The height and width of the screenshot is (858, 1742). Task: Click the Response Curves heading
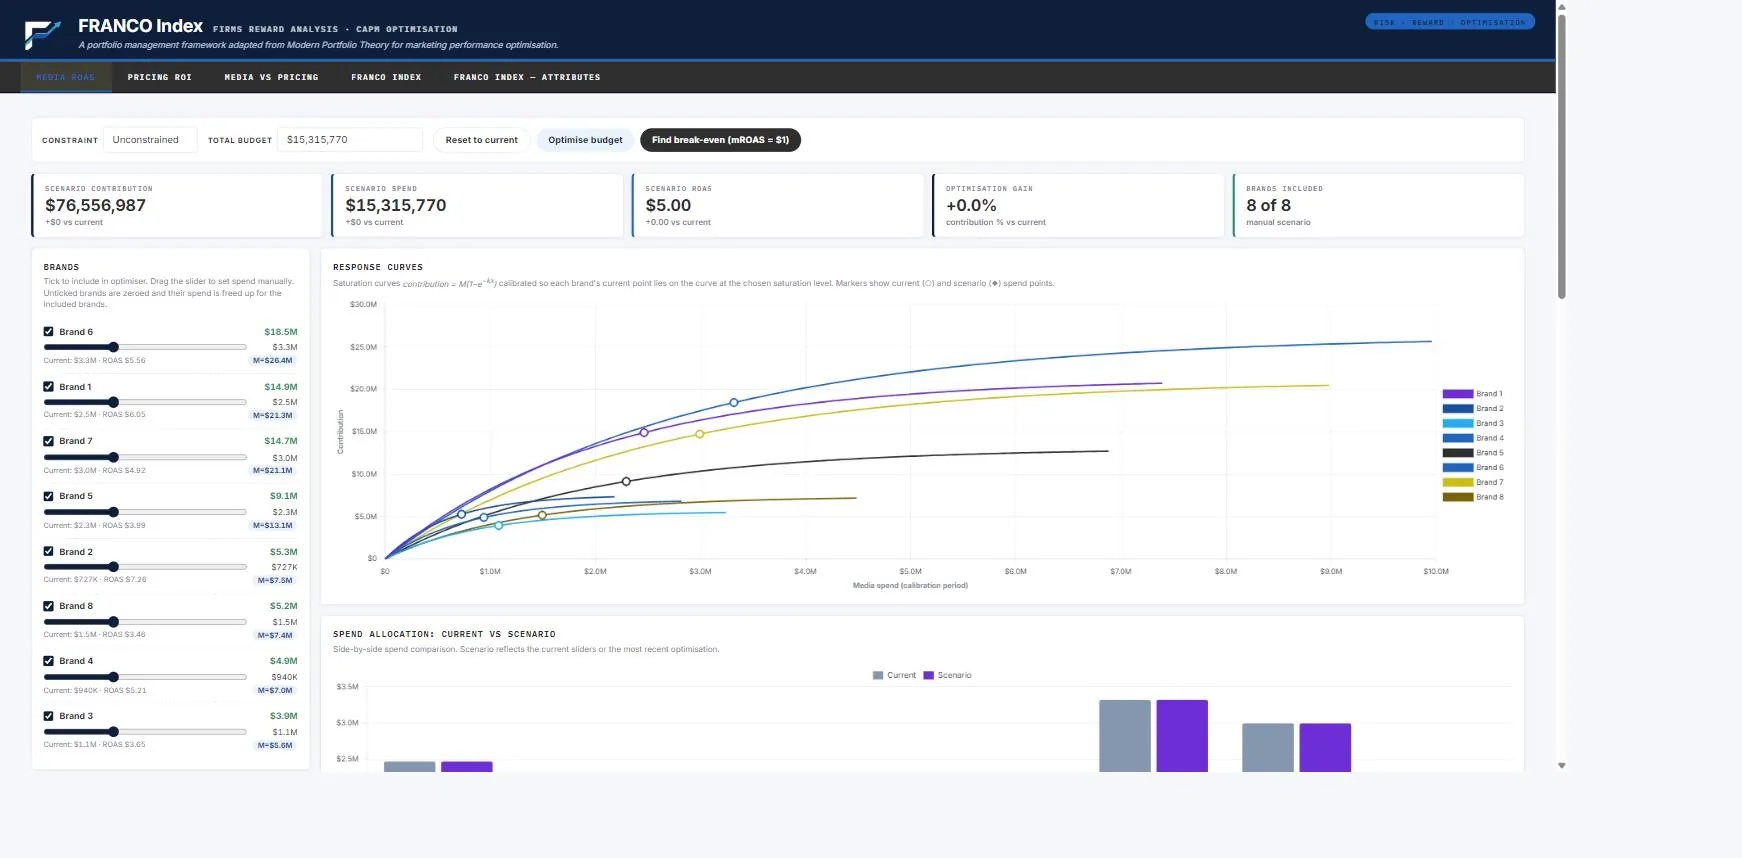[378, 267]
